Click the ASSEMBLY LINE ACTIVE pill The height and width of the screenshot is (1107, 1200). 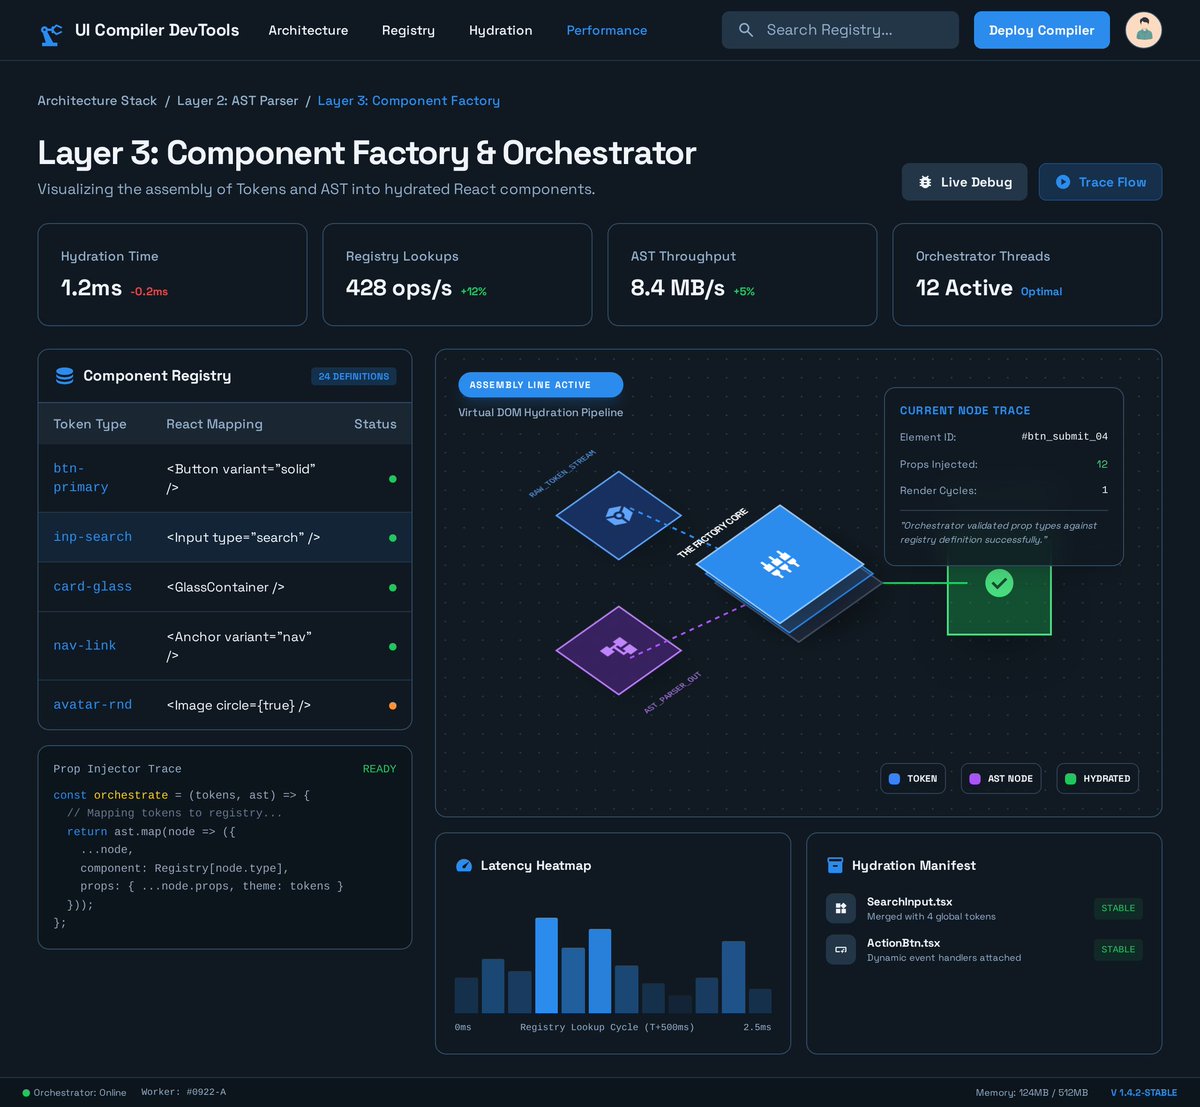[x=540, y=385]
